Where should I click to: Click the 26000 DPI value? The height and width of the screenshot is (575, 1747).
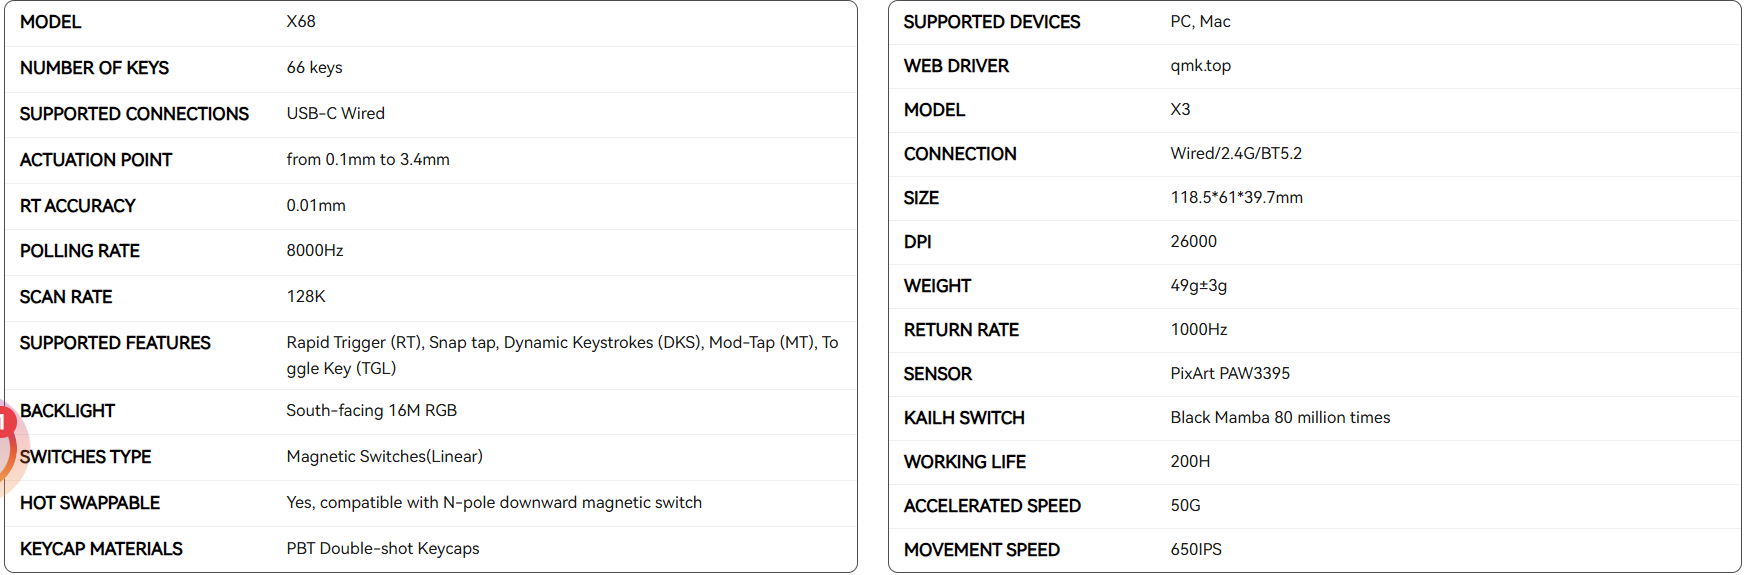pos(1193,242)
